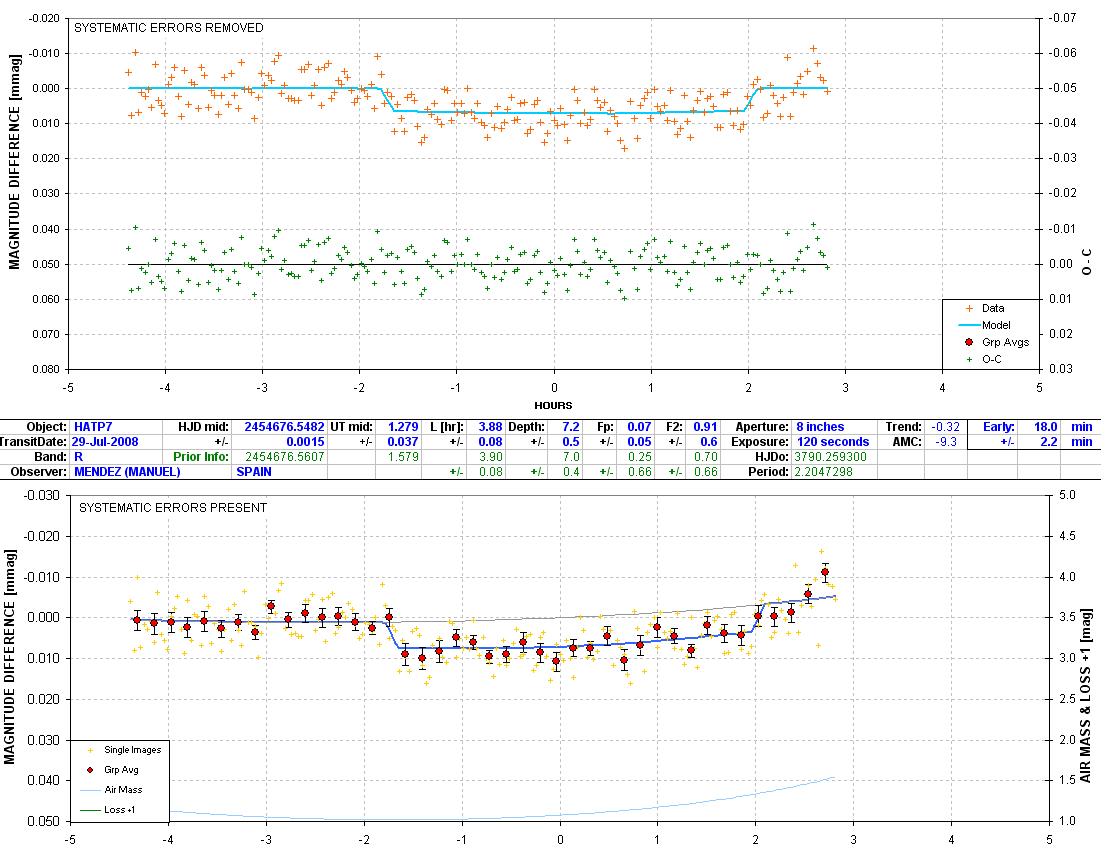Select HJD mid value '2454676.5482'
1101x850 pixels.
click(284, 427)
